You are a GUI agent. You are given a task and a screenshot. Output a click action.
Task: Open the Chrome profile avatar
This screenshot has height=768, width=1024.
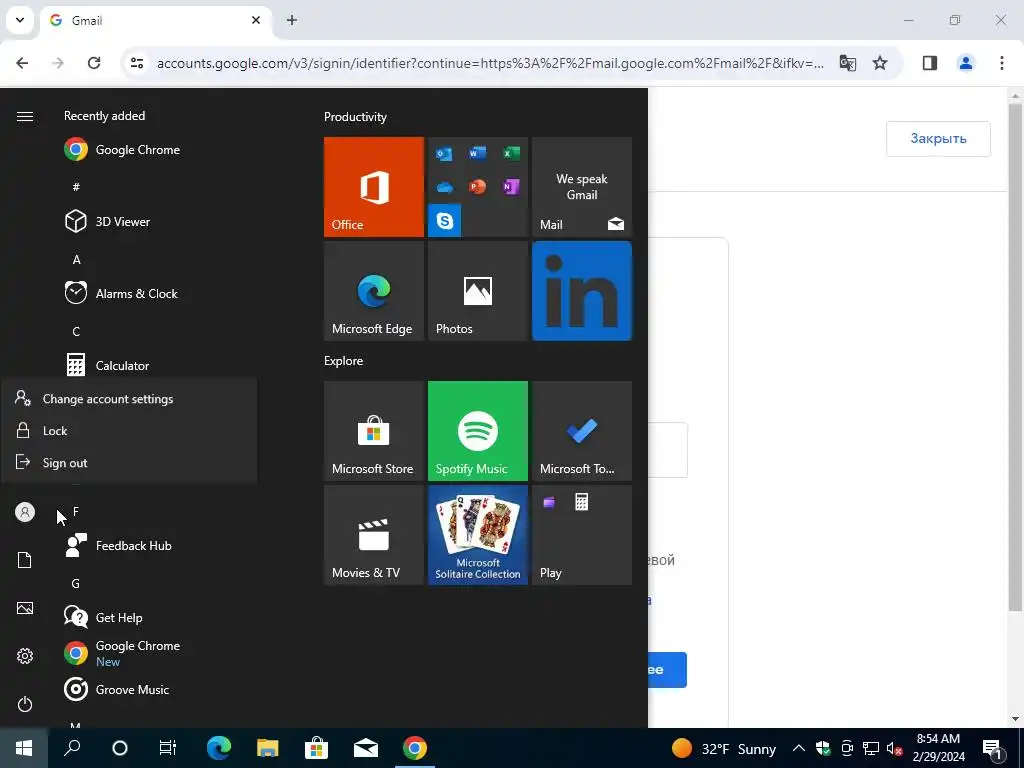click(966, 63)
